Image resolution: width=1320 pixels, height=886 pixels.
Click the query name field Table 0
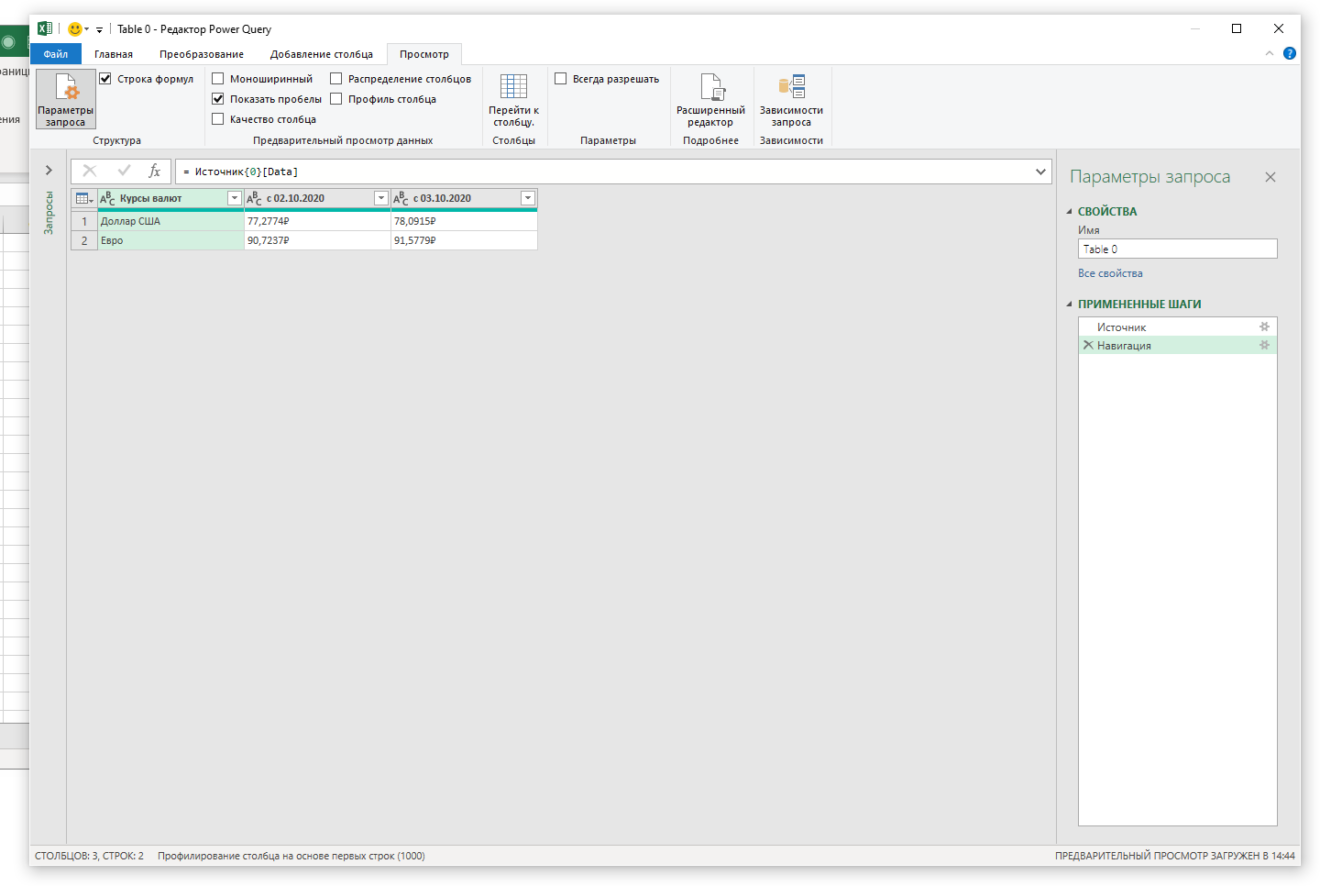1177,250
